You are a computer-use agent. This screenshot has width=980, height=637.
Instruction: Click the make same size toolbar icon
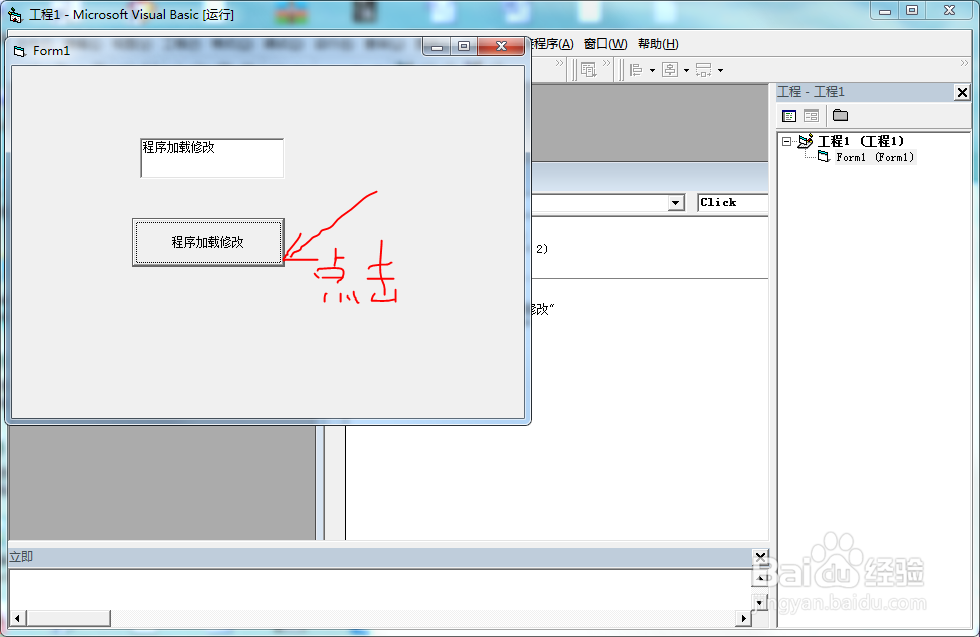click(x=704, y=70)
